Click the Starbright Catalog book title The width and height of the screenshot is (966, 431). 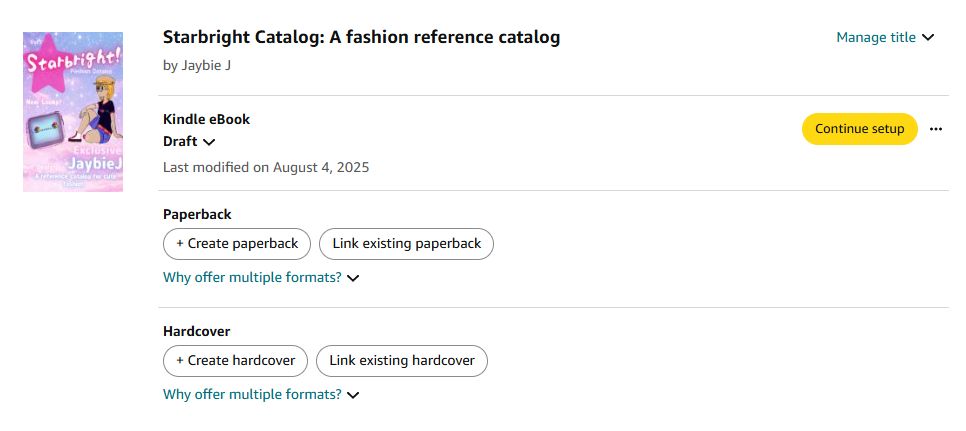(361, 37)
